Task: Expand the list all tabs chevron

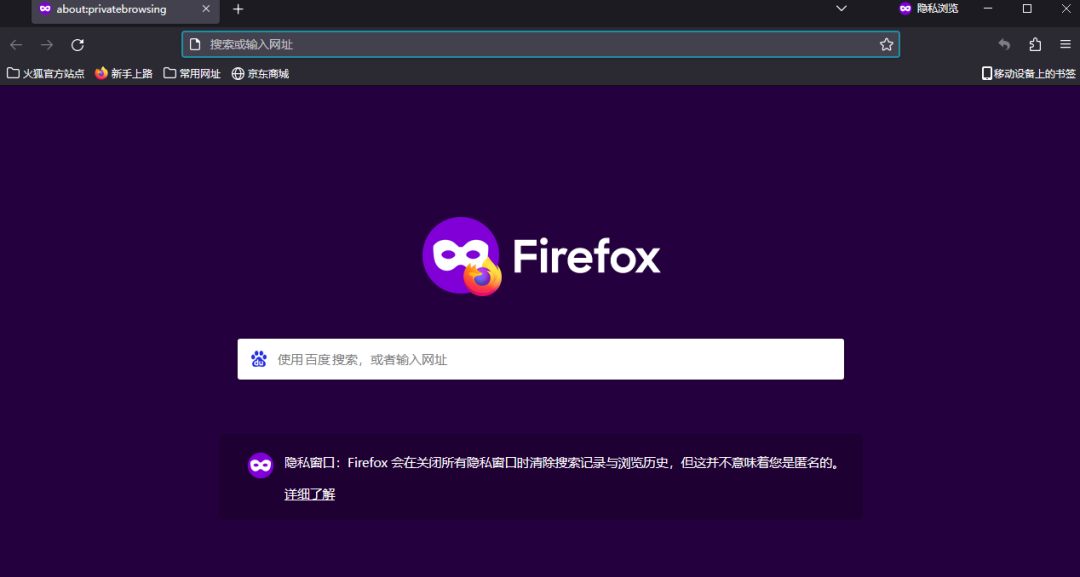Action: click(841, 9)
